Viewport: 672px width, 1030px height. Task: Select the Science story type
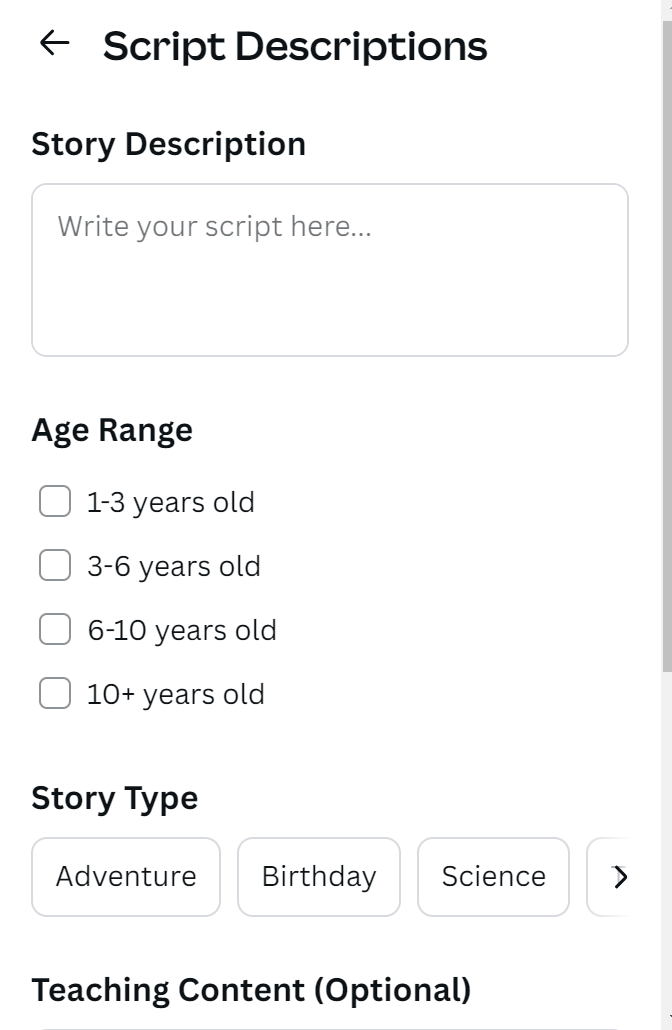tap(493, 877)
